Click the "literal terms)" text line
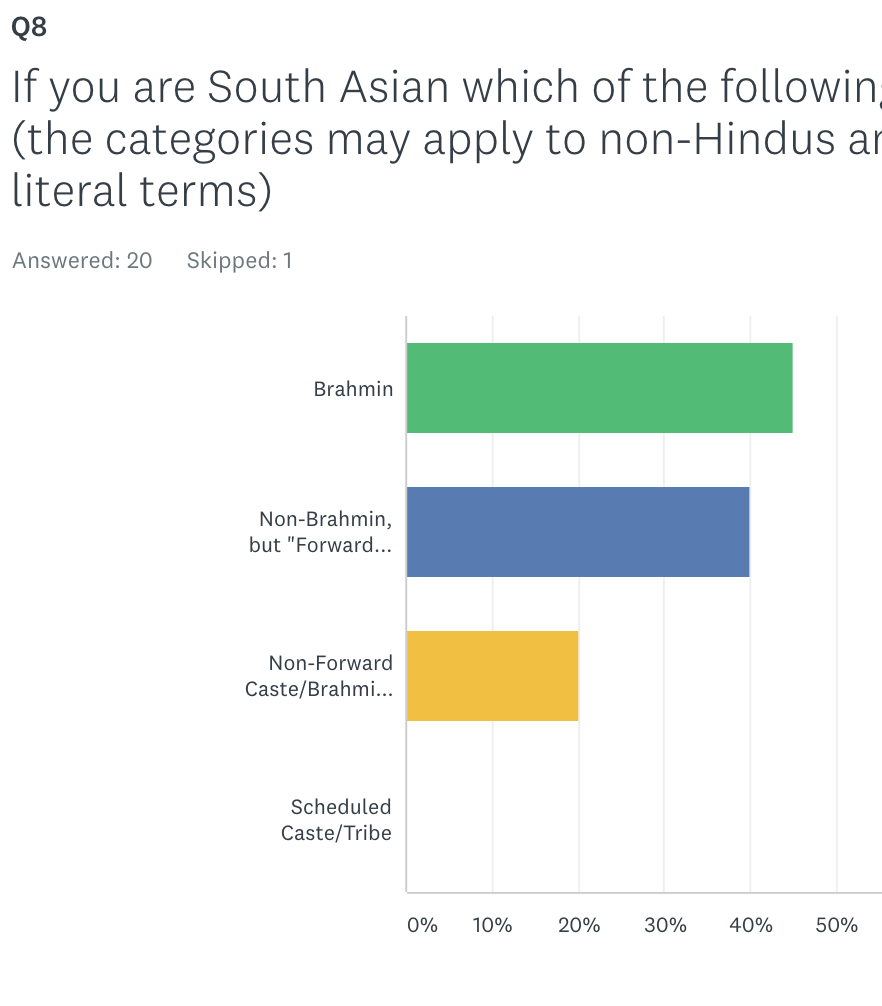 tap(142, 191)
